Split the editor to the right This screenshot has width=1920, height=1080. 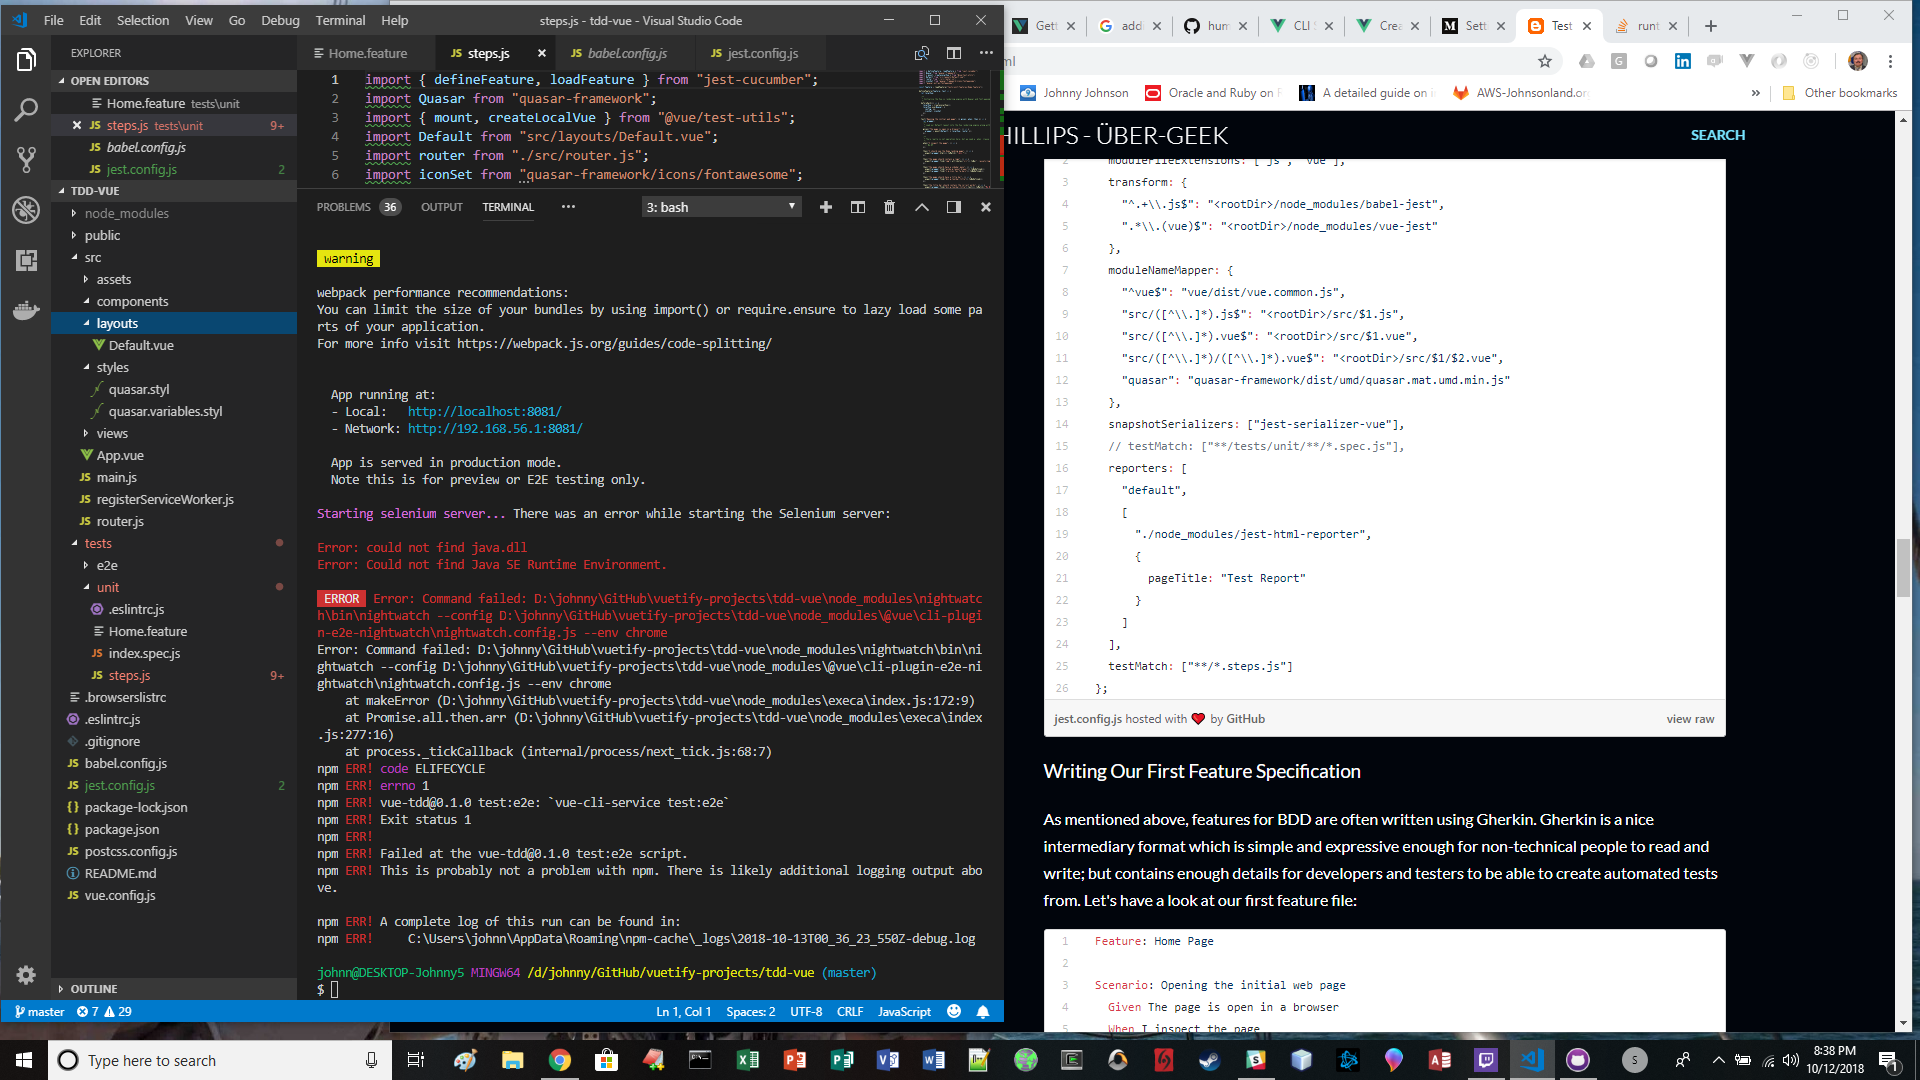954,53
